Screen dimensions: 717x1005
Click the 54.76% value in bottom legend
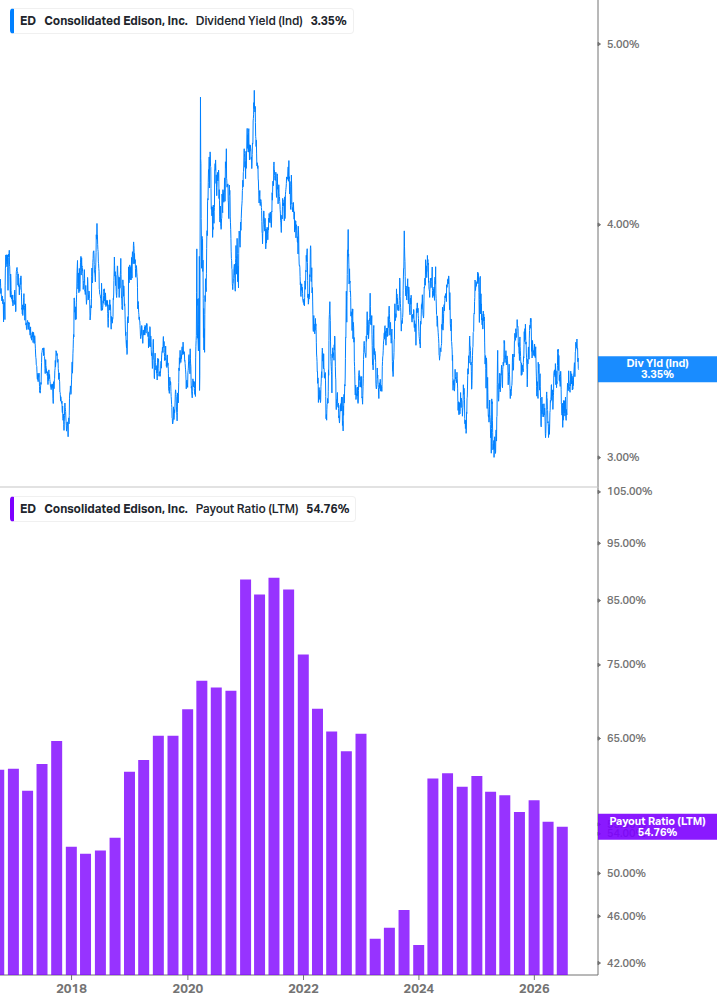click(x=327, y=509)
